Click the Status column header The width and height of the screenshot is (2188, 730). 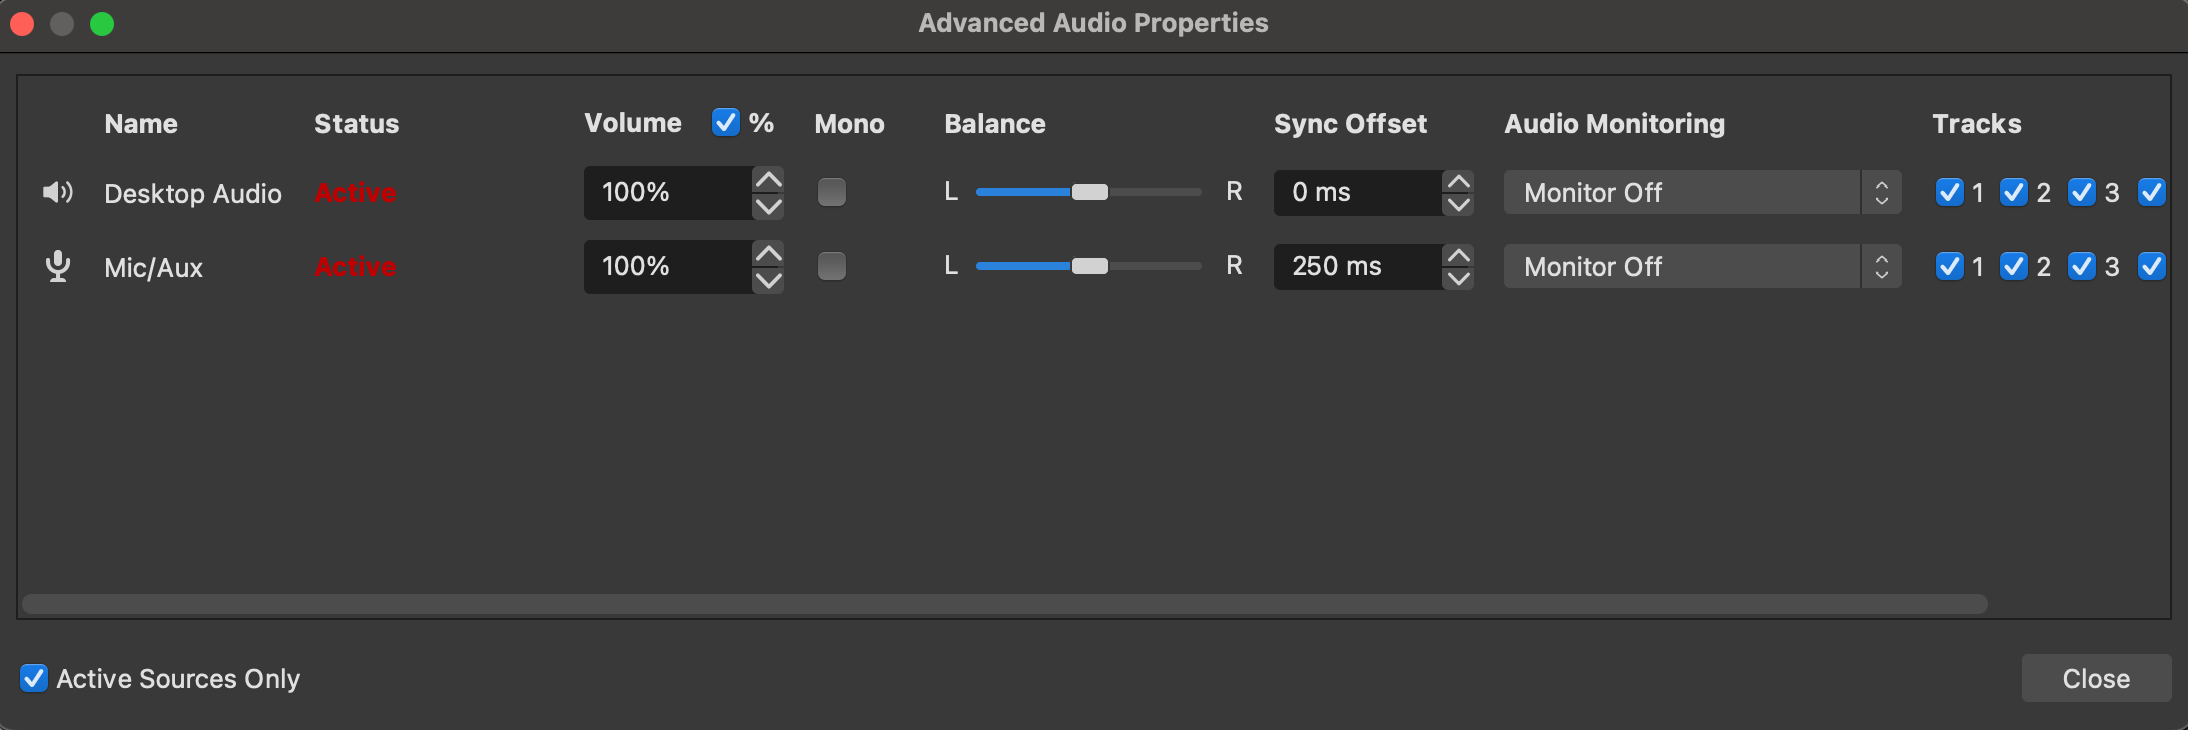357,123
